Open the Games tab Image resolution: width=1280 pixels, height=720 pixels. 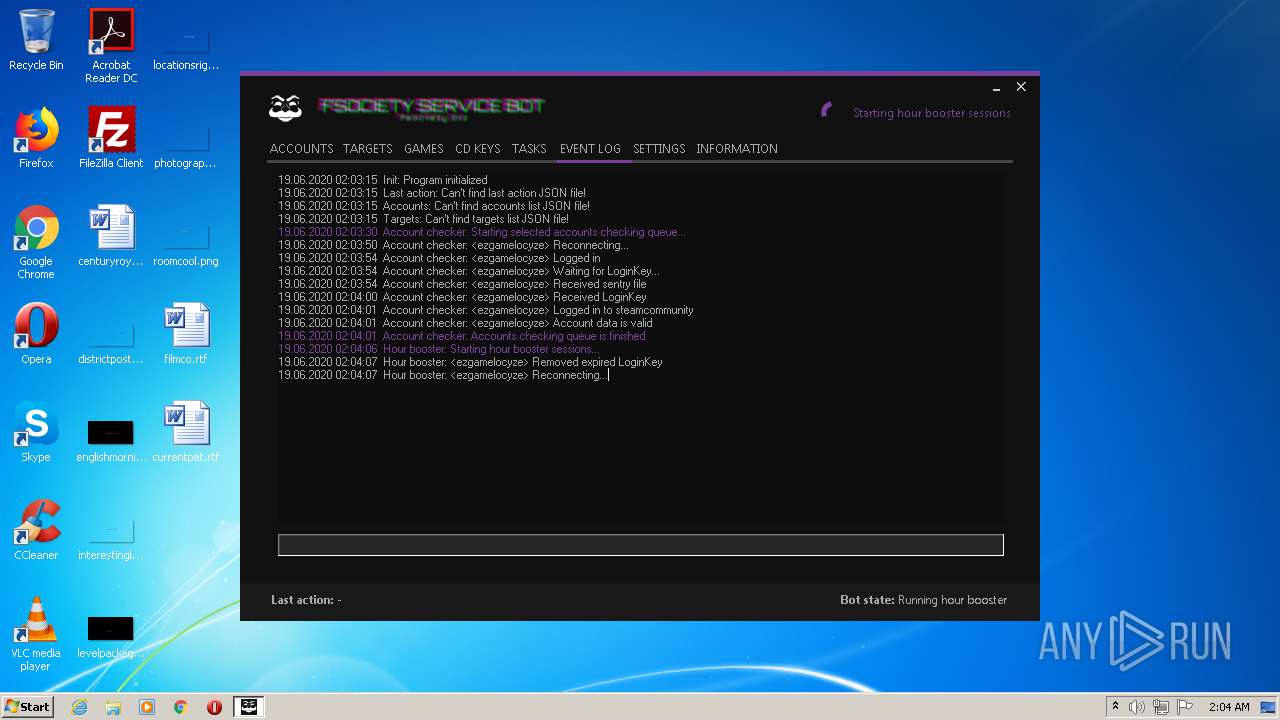coord(423,149)
